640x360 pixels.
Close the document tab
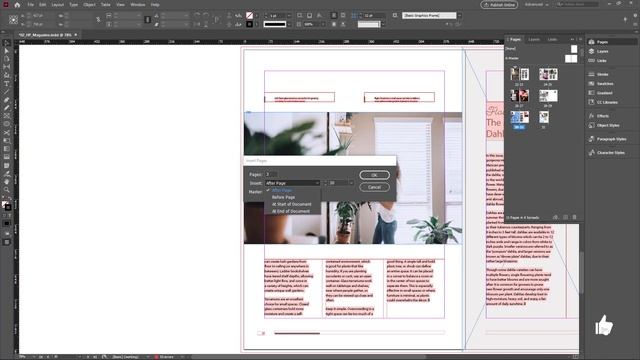point(76,35)
